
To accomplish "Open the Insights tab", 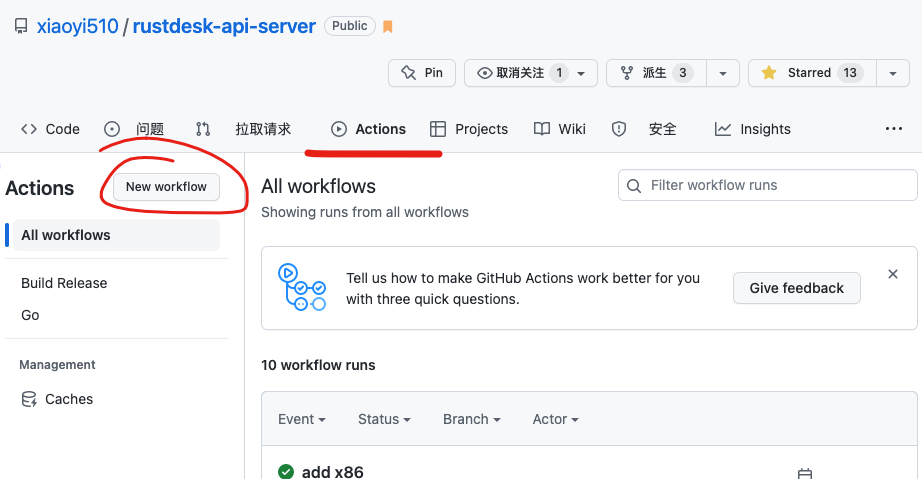I will (x=753, y=129).
